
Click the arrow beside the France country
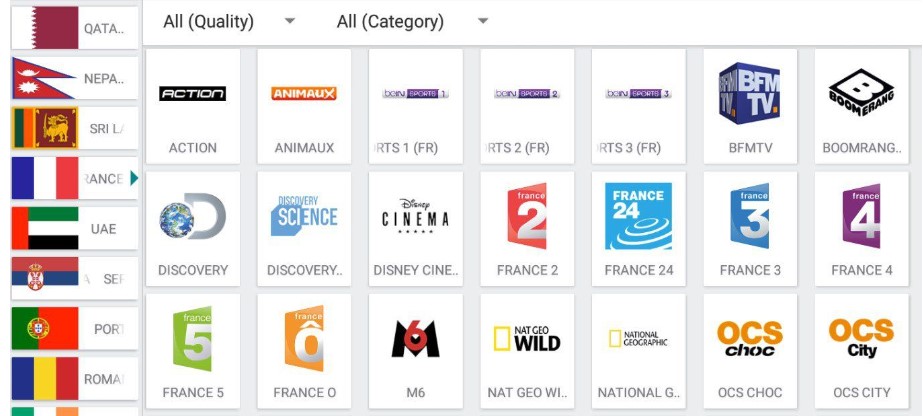134,178
